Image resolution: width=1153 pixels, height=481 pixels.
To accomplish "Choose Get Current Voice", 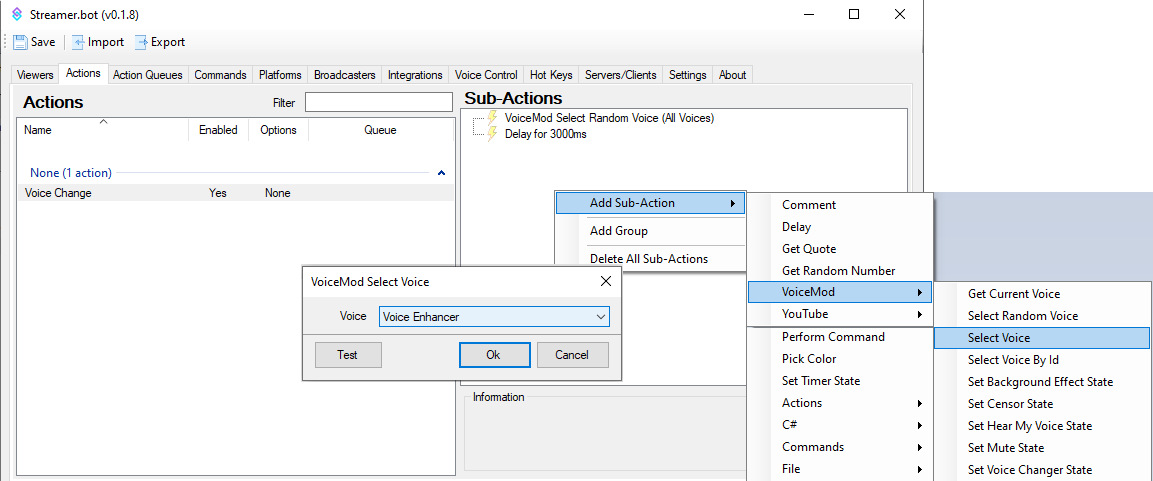I will point(1042,294).
